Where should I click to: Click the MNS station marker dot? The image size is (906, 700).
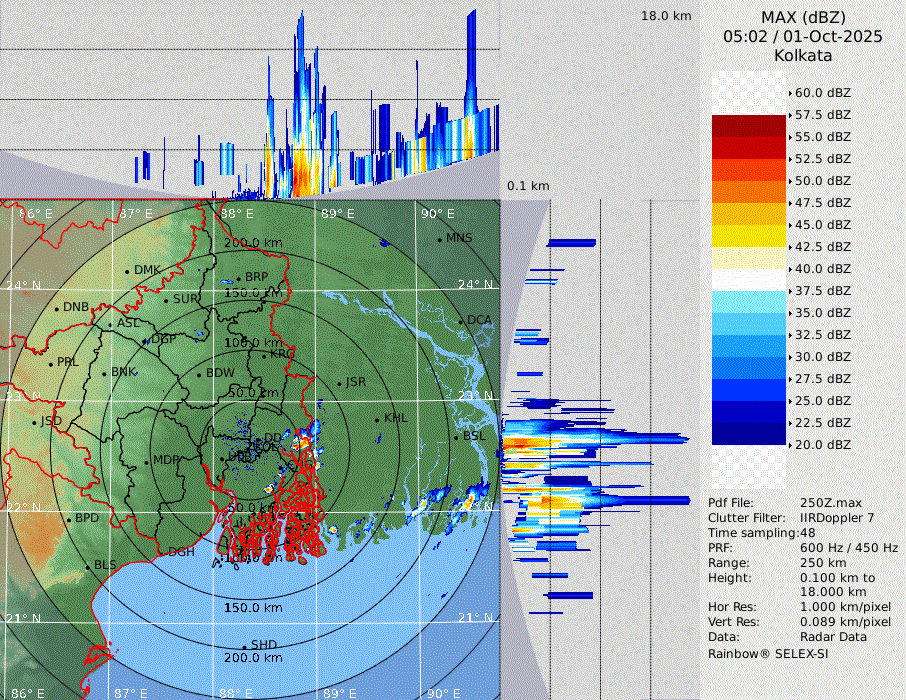coord(439,240)
